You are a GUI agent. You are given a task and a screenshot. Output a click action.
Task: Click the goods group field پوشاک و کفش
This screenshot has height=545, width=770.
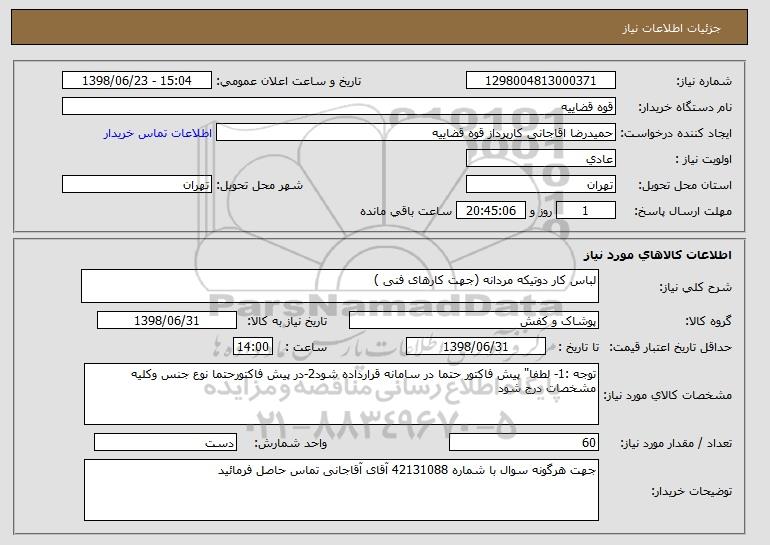pyautogui.click(x=474, y=321)
